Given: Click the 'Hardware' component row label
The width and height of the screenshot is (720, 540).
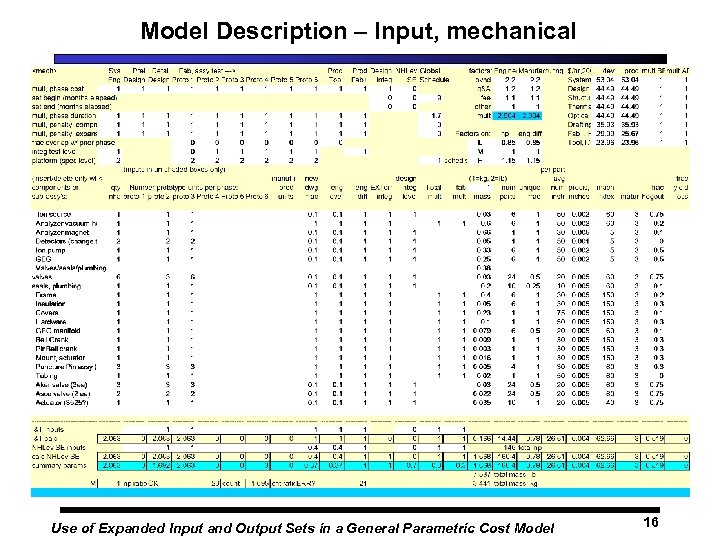Looking at the screenshot, I should 51,321.
